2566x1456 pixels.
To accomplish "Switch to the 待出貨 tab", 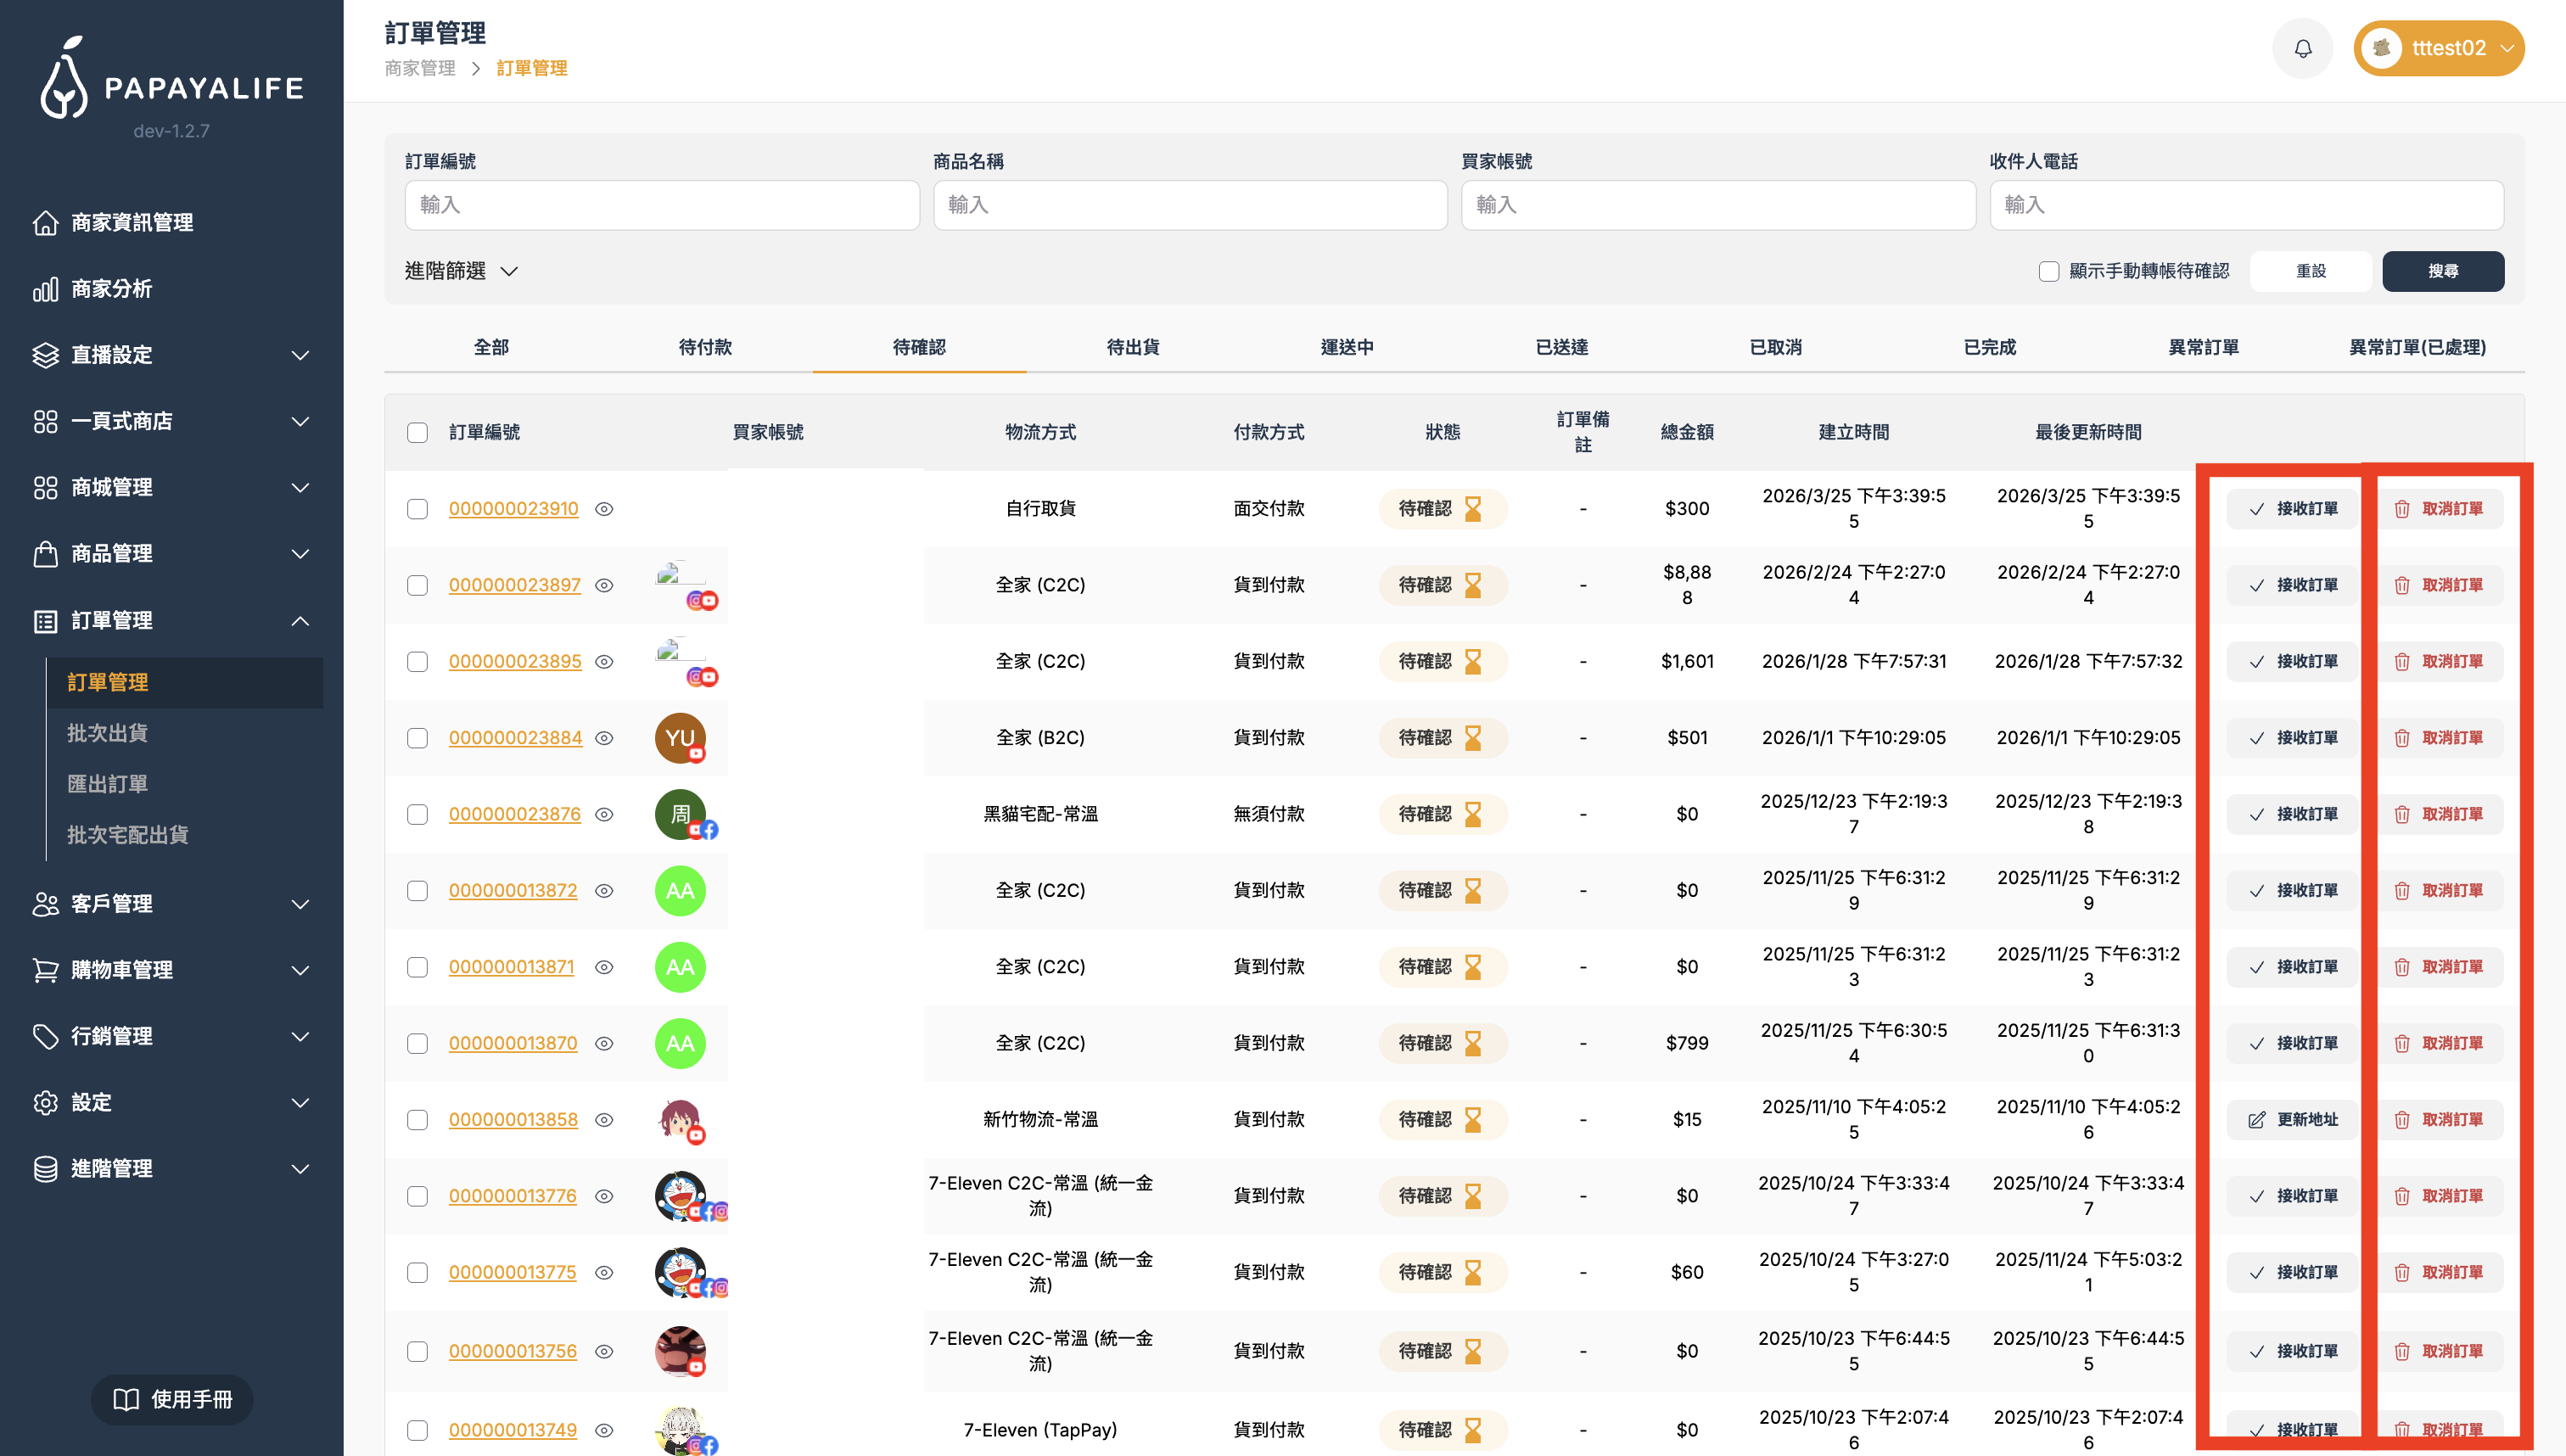I will click(1132, 347).
